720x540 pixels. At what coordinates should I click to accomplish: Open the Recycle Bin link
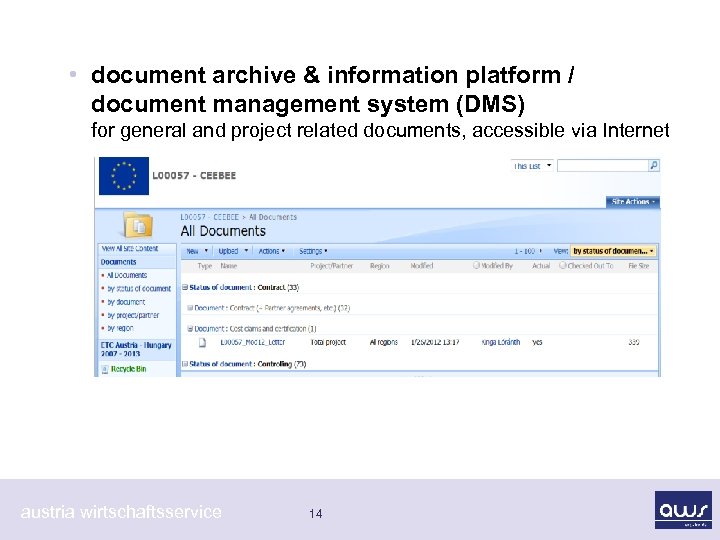(x=129, y=369)
